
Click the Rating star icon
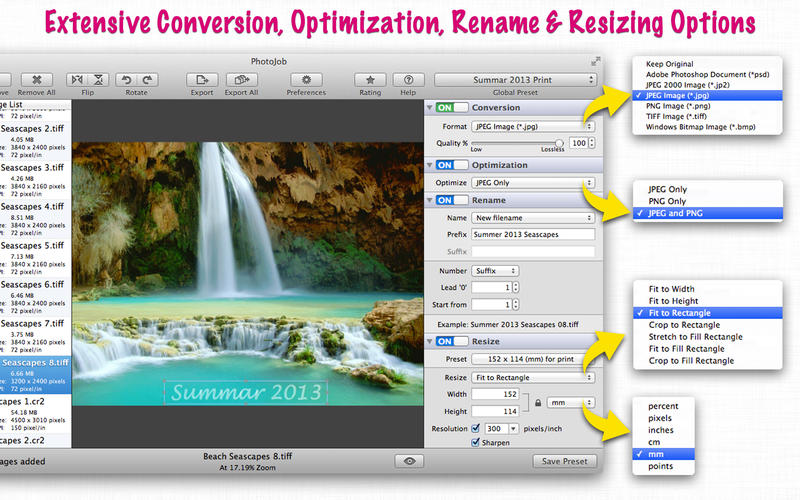point(370,80)
